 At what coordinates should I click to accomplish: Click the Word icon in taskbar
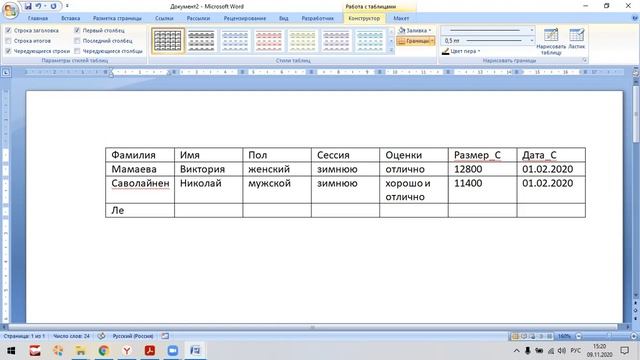click(196, 351)
